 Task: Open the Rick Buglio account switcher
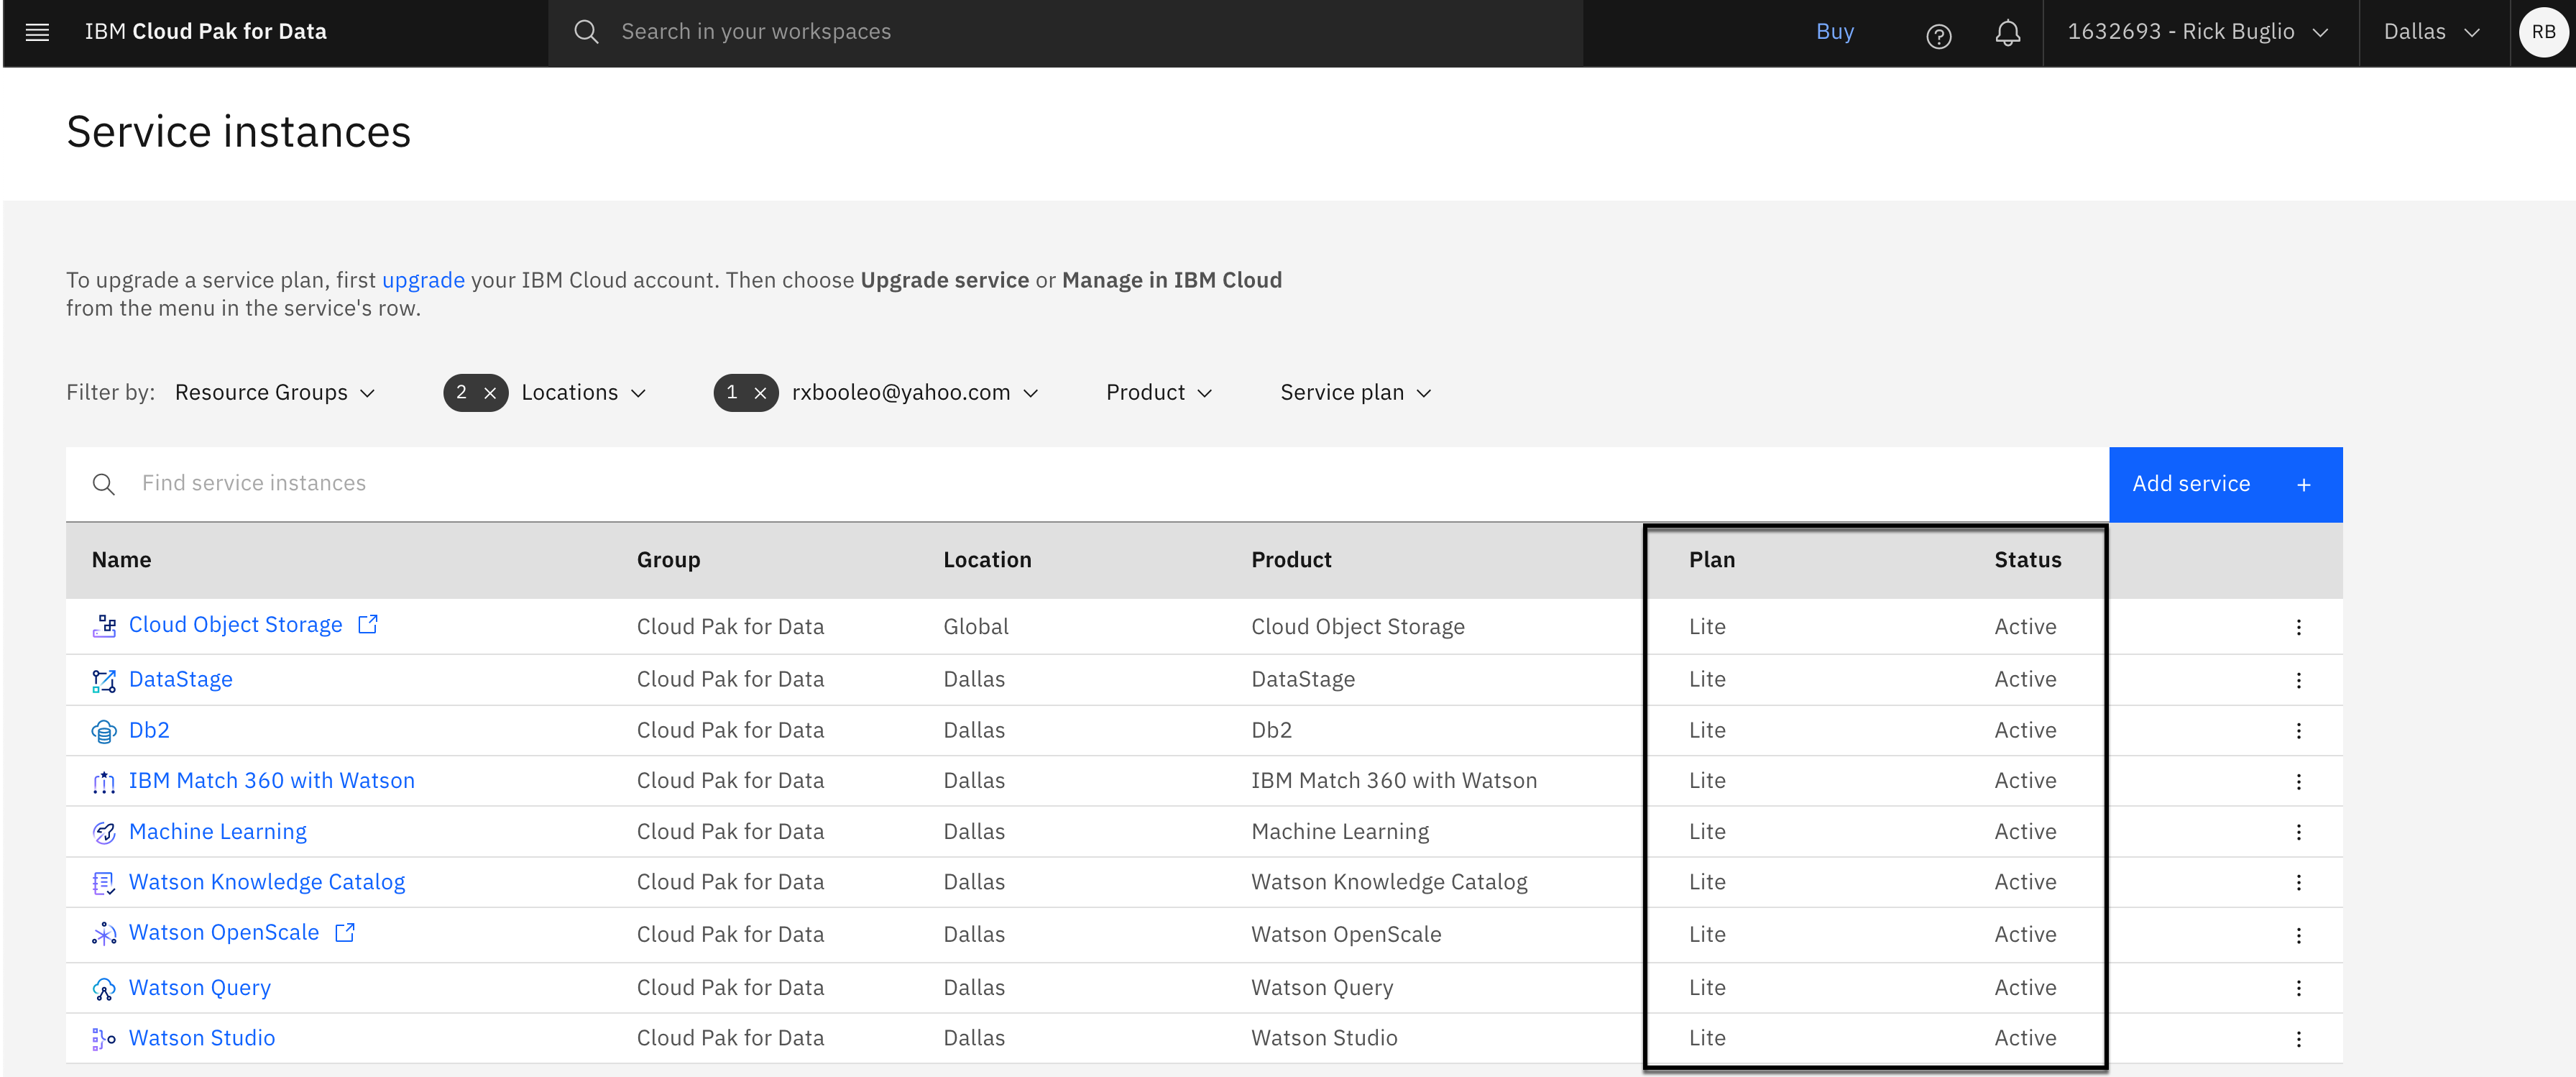point(2197,32)
